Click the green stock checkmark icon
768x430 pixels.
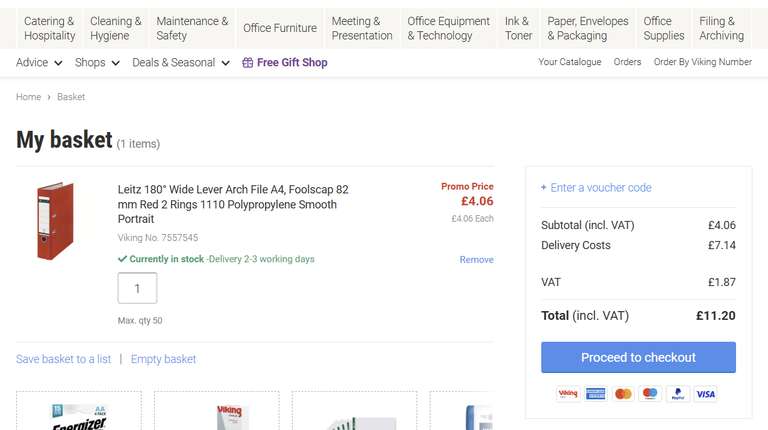(122, 259)
